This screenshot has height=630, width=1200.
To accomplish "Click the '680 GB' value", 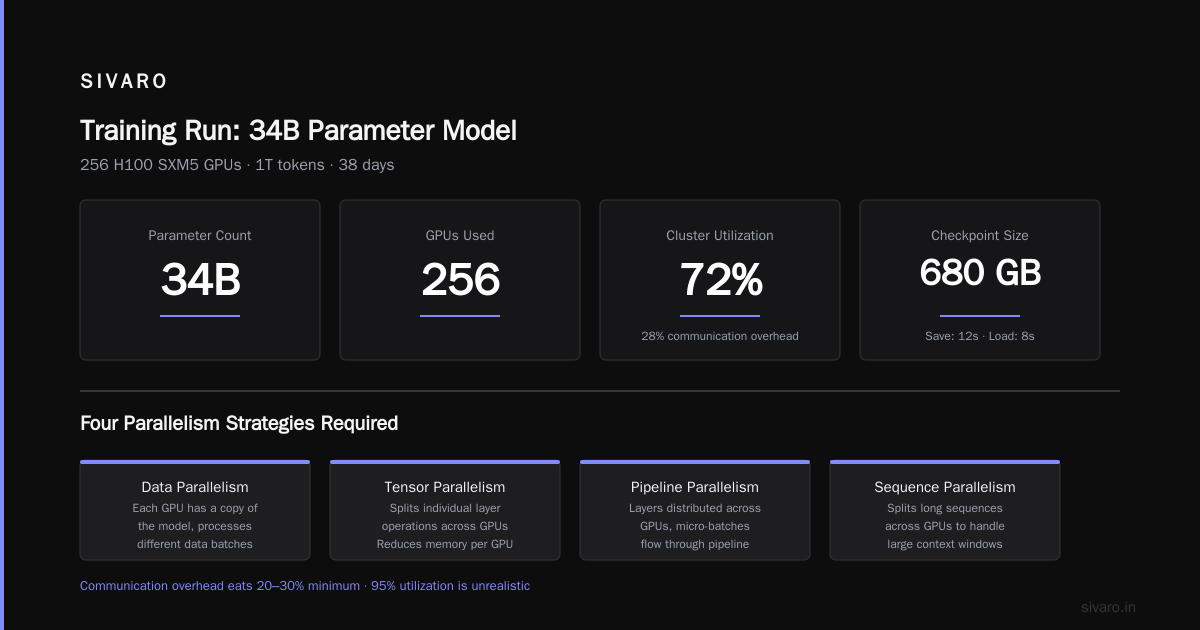I will (980, 272).
